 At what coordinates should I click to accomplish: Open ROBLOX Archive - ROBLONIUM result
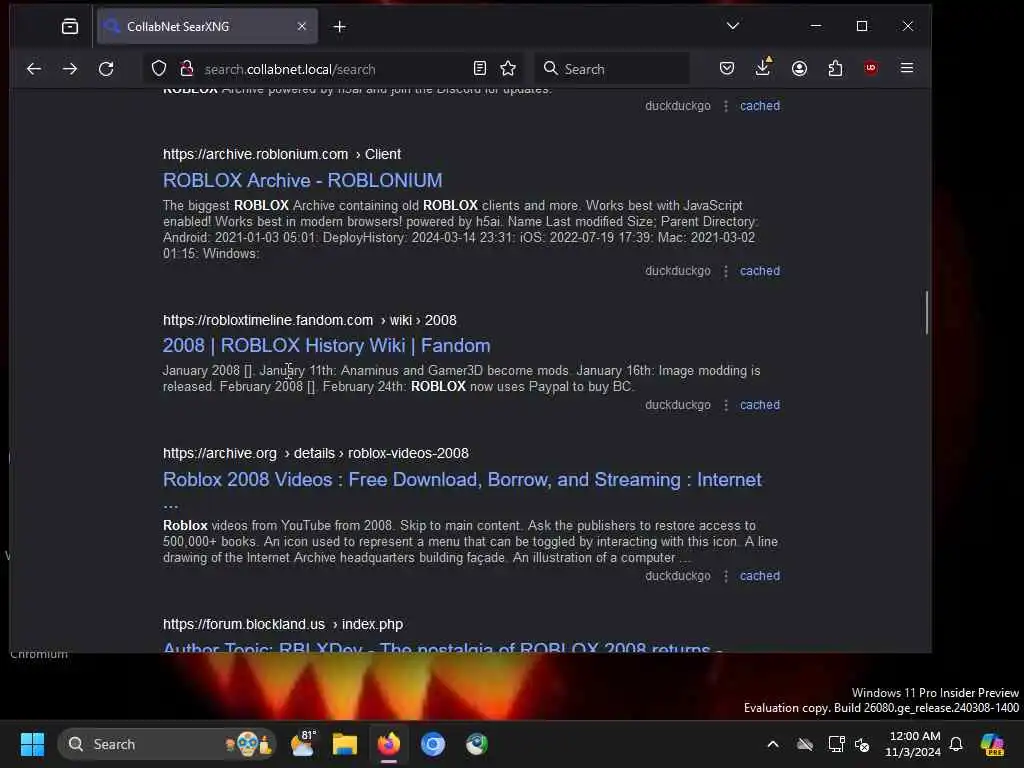click(x=302, y=180)
